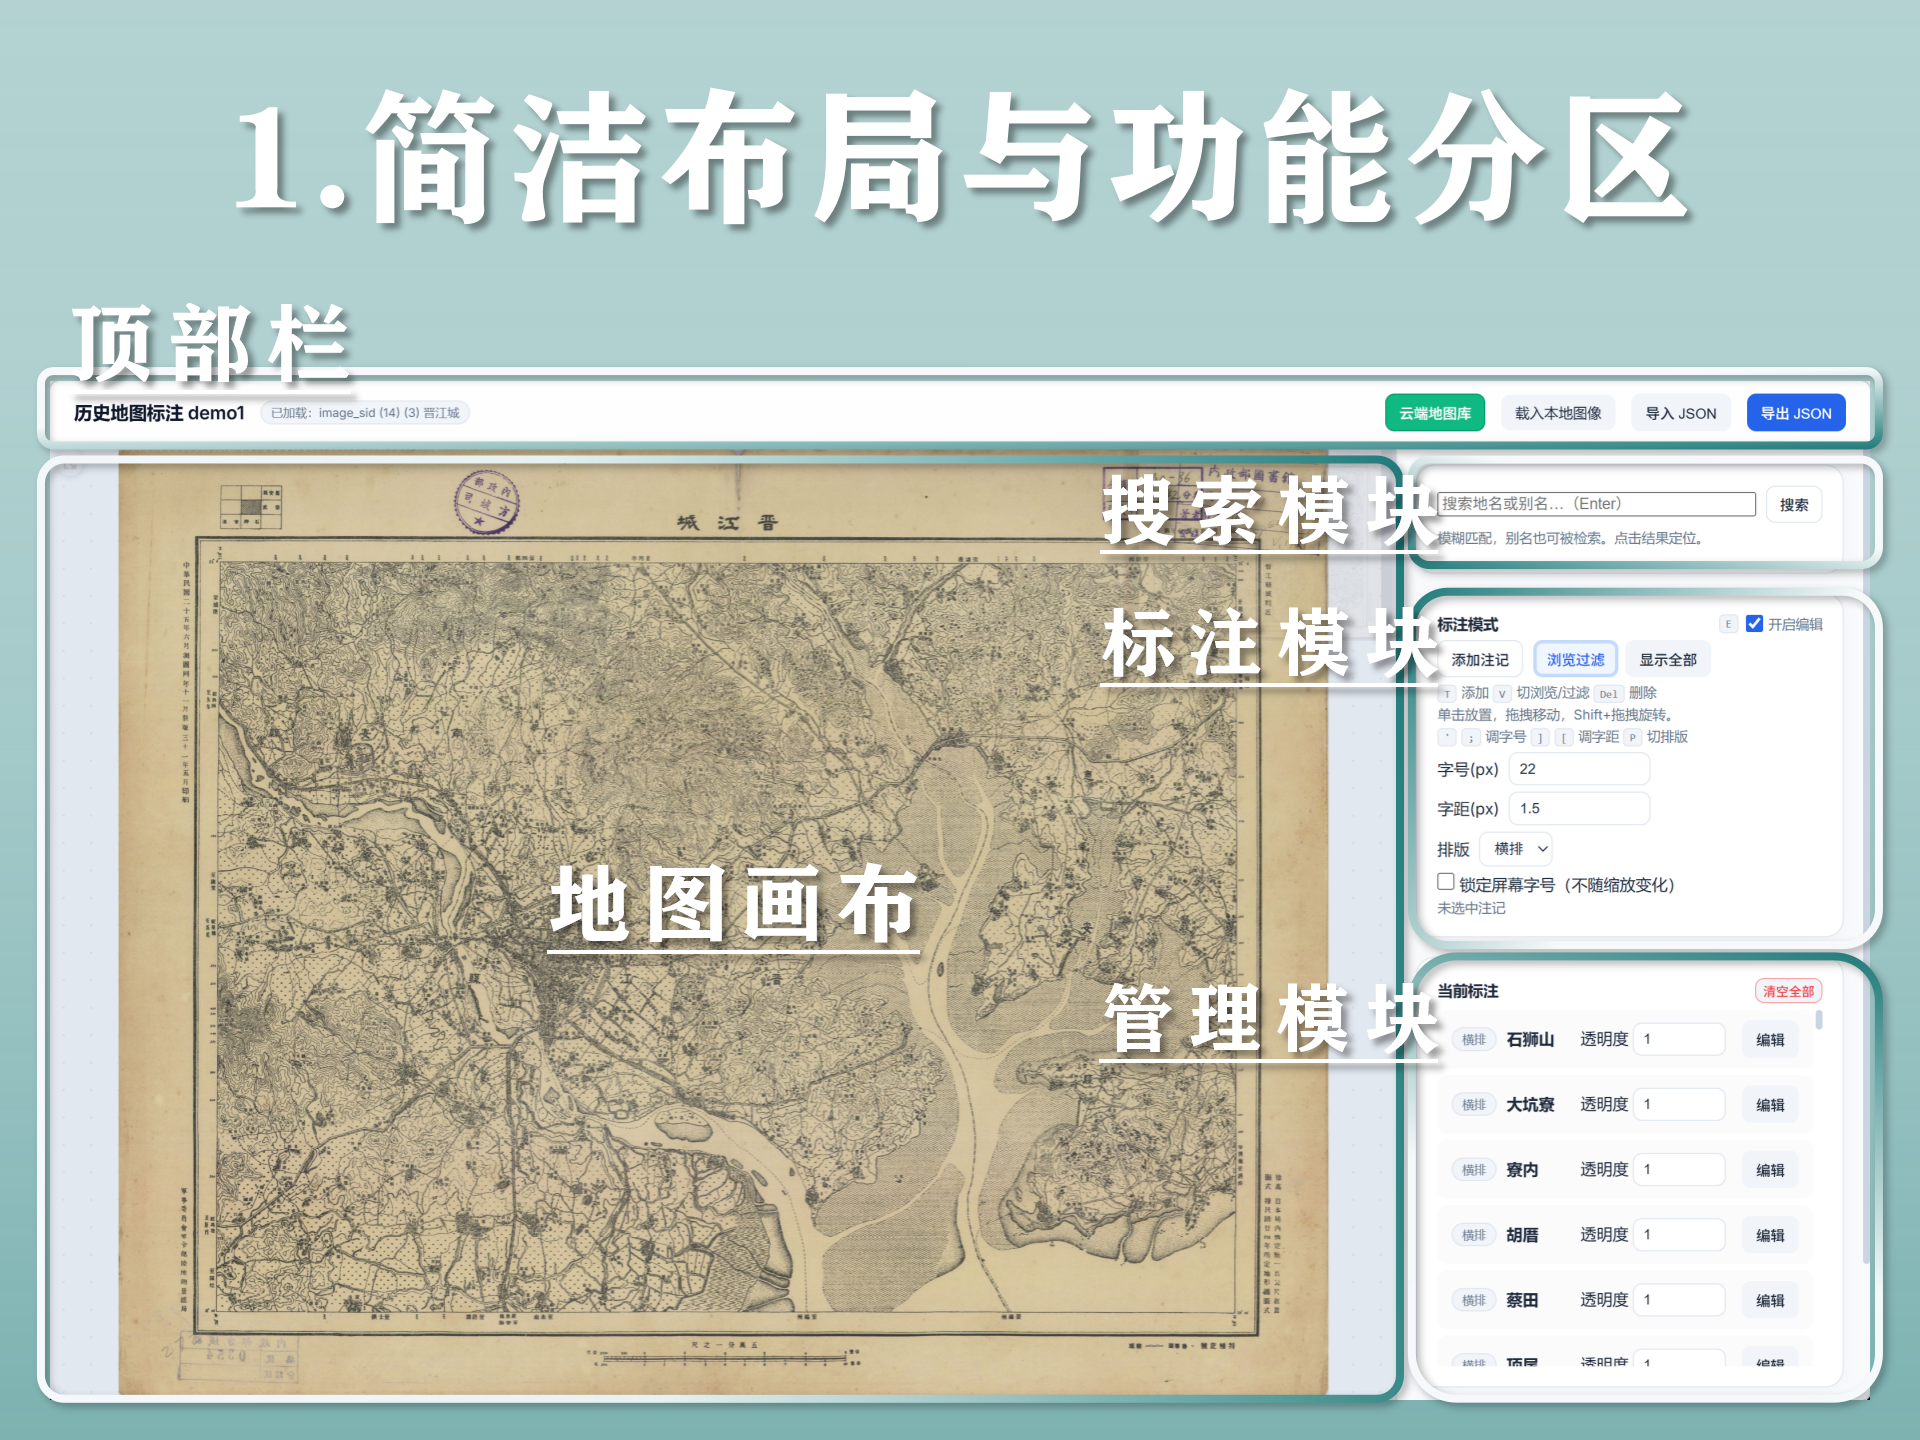
Task: Click the 搜索 button
Action: pyautogui.click(x=1793, y=505)
